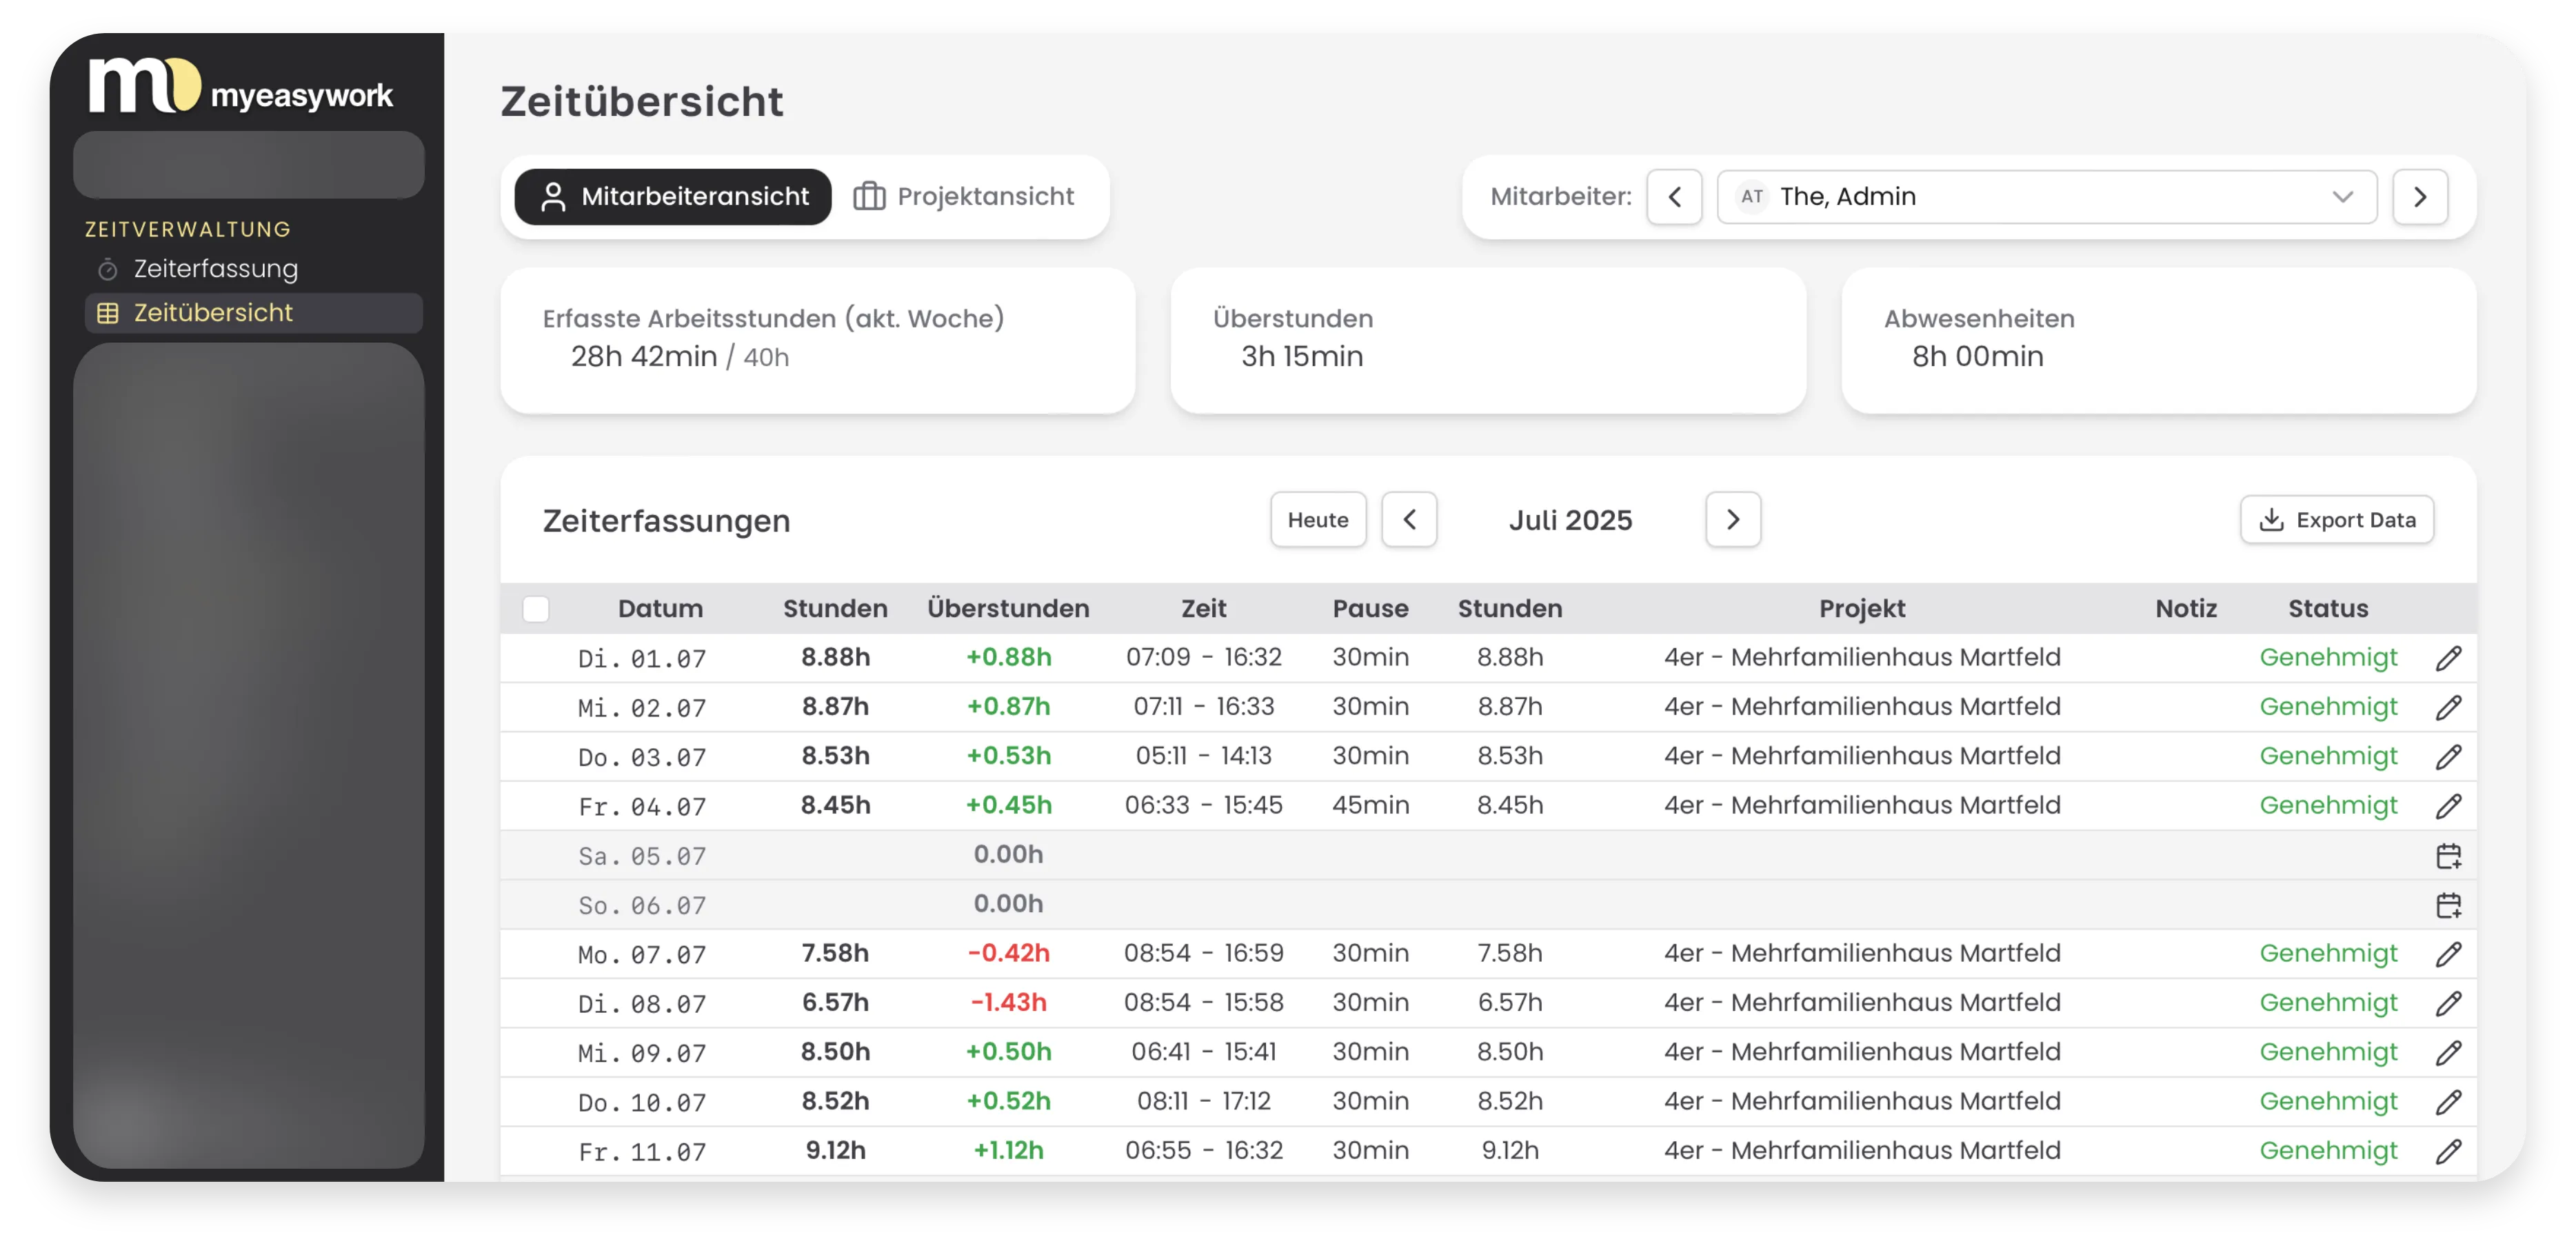Click the edit pencil for Di. 01.07
This screenshot has height=1248, width=2576.
2448,658
